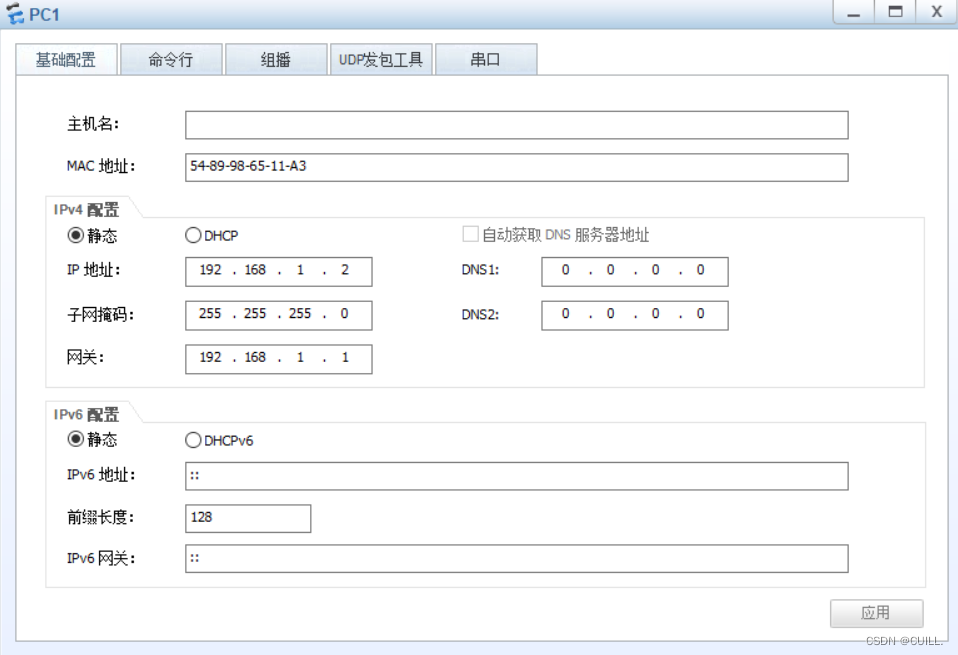
Task: Click the DNS2 label text
Action: (x=480, y=315)
